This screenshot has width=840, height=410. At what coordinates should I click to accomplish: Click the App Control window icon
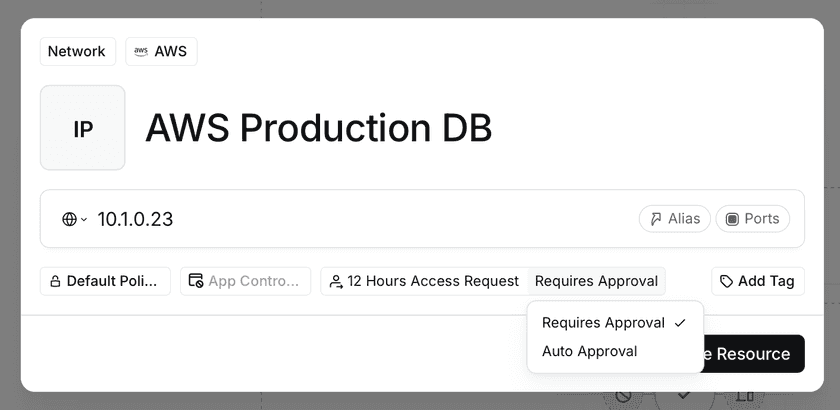pyautogui.click(x=196, y=281)
